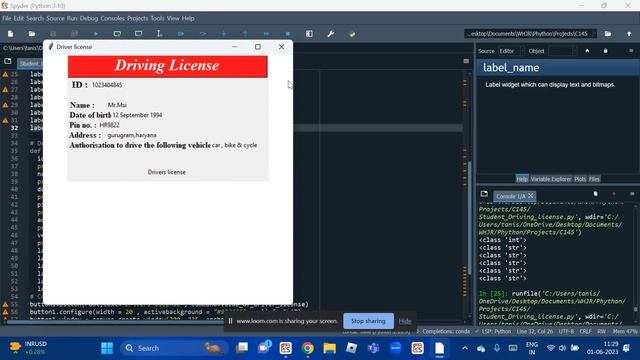Open the View menu
The height and width of the screenshot is (360, 640).
pos(173,18)
